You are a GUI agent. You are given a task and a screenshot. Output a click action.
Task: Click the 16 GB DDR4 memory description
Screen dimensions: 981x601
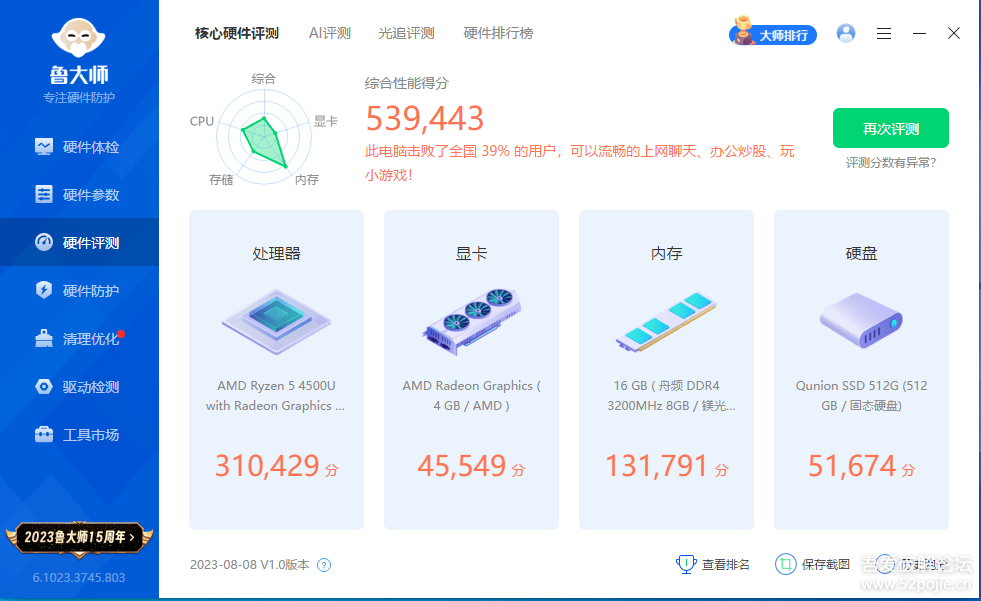[x=671, y=395]
